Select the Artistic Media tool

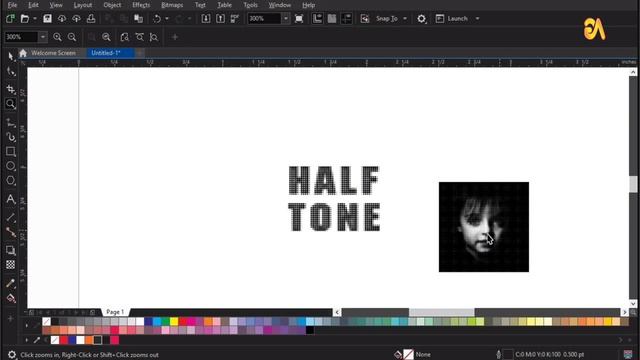click(x=11, y=137)
